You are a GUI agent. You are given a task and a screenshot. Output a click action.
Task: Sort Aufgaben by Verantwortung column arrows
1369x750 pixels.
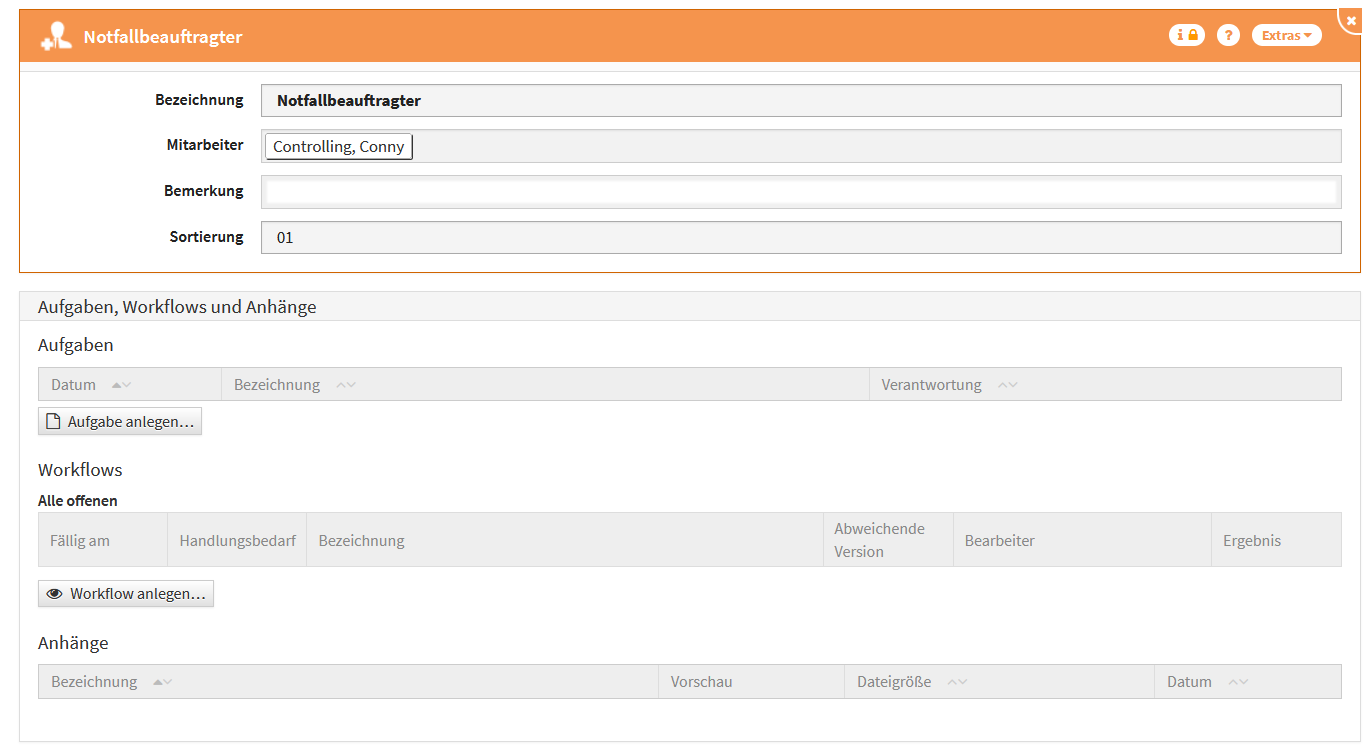(1007, 385)
